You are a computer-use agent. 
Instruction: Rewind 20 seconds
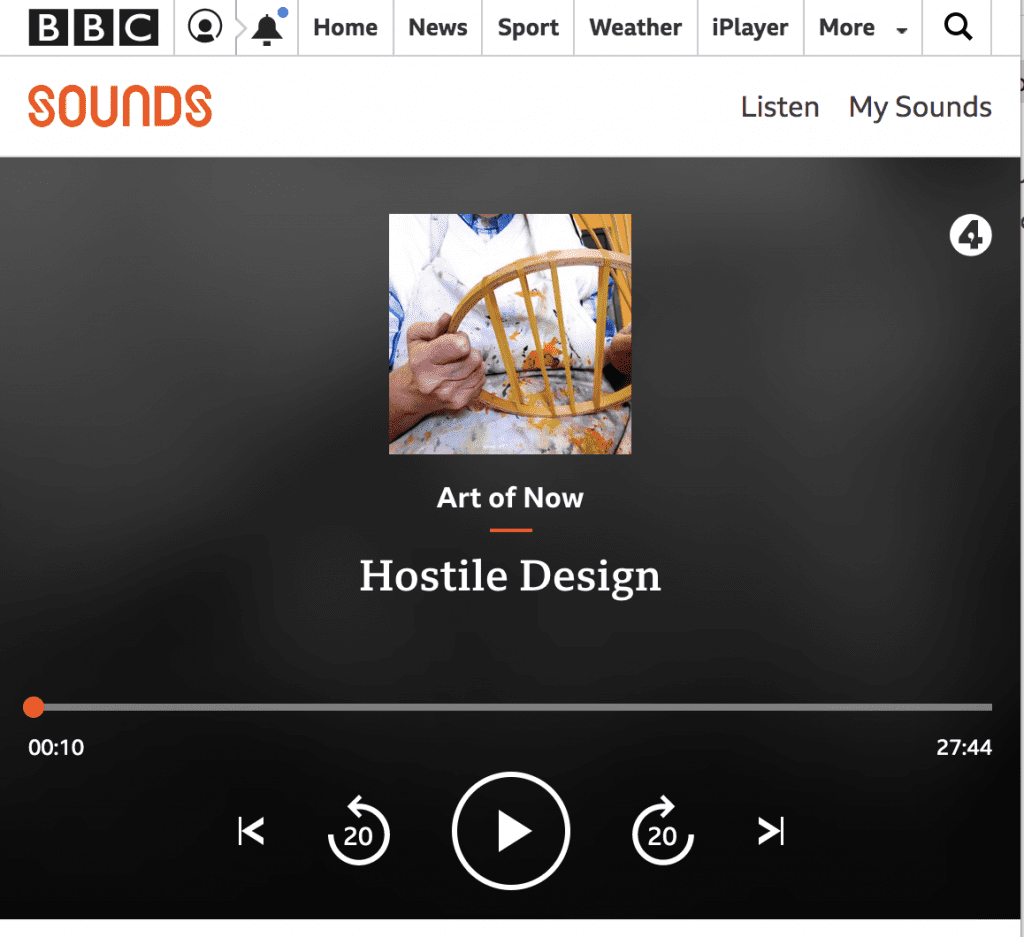(359, 831)
